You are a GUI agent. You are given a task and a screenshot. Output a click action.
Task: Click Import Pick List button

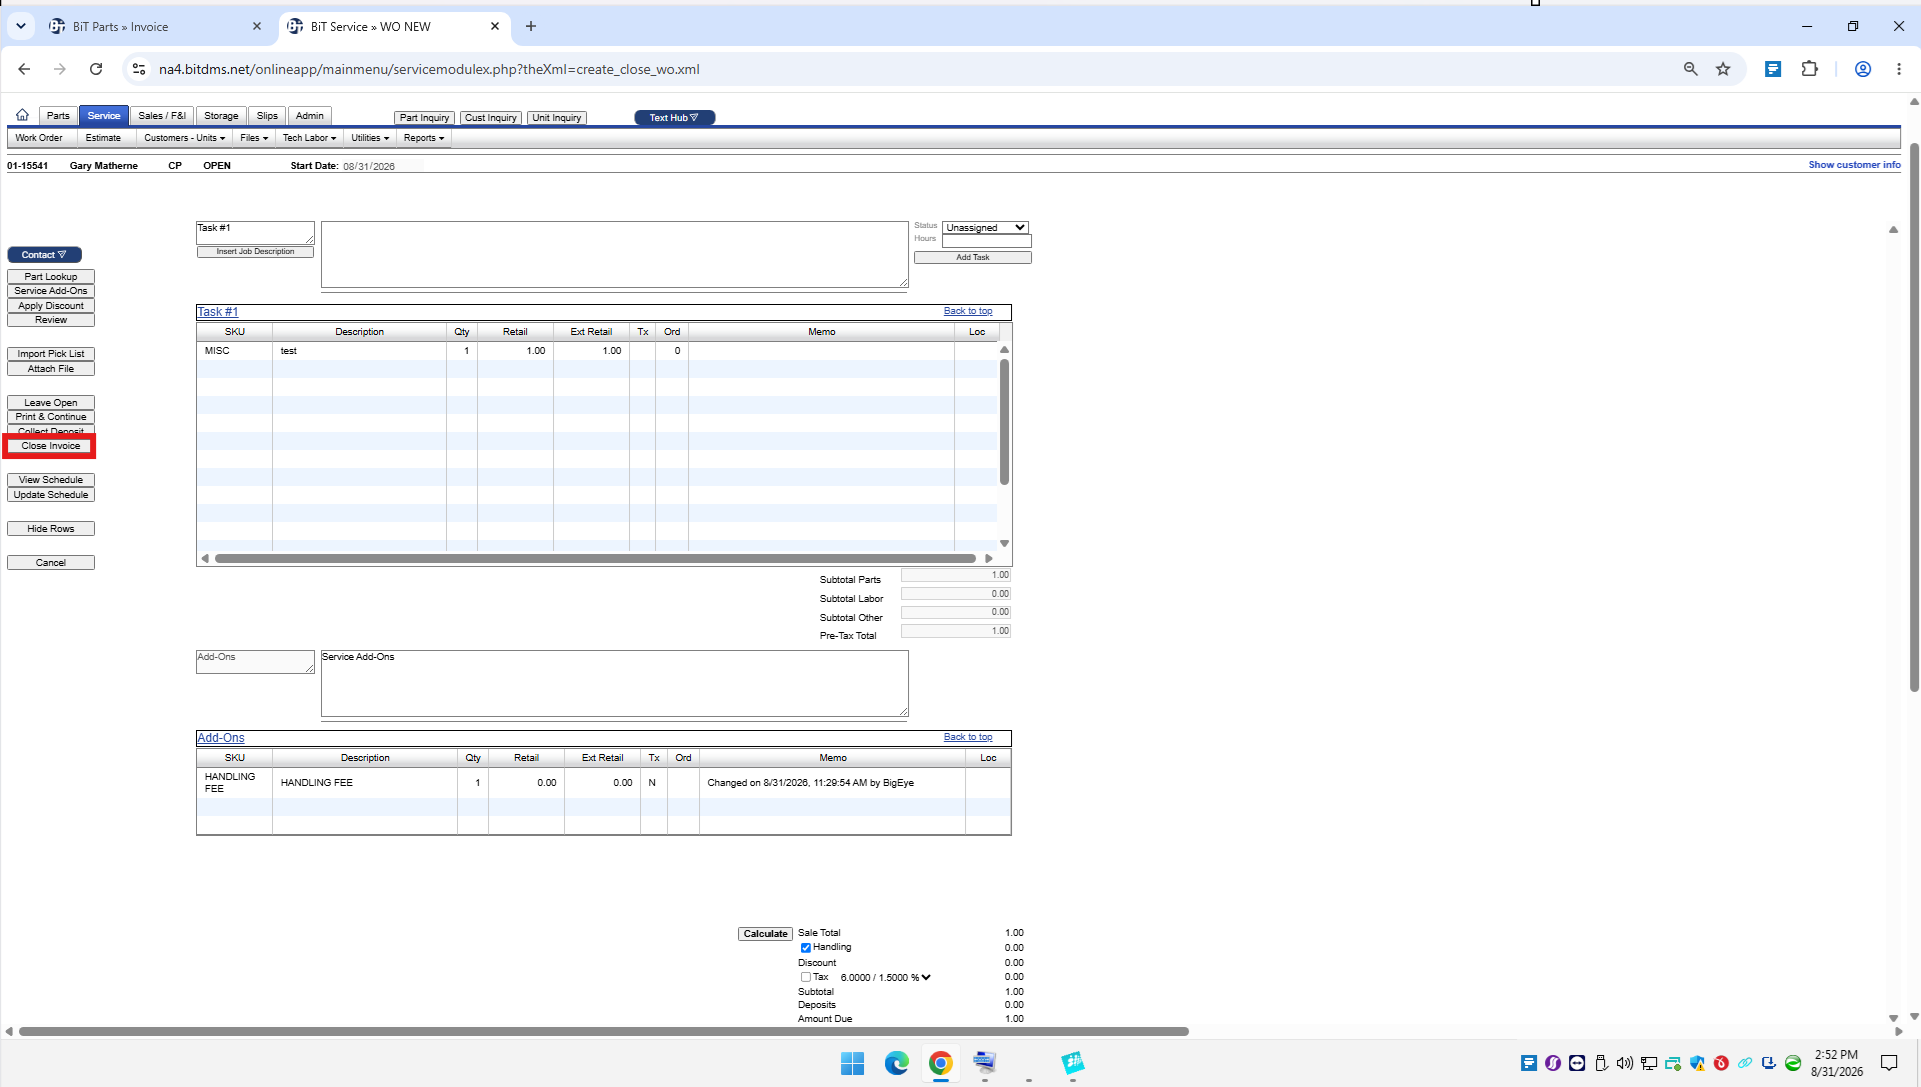pyautogui.click(x=51, y=354)
